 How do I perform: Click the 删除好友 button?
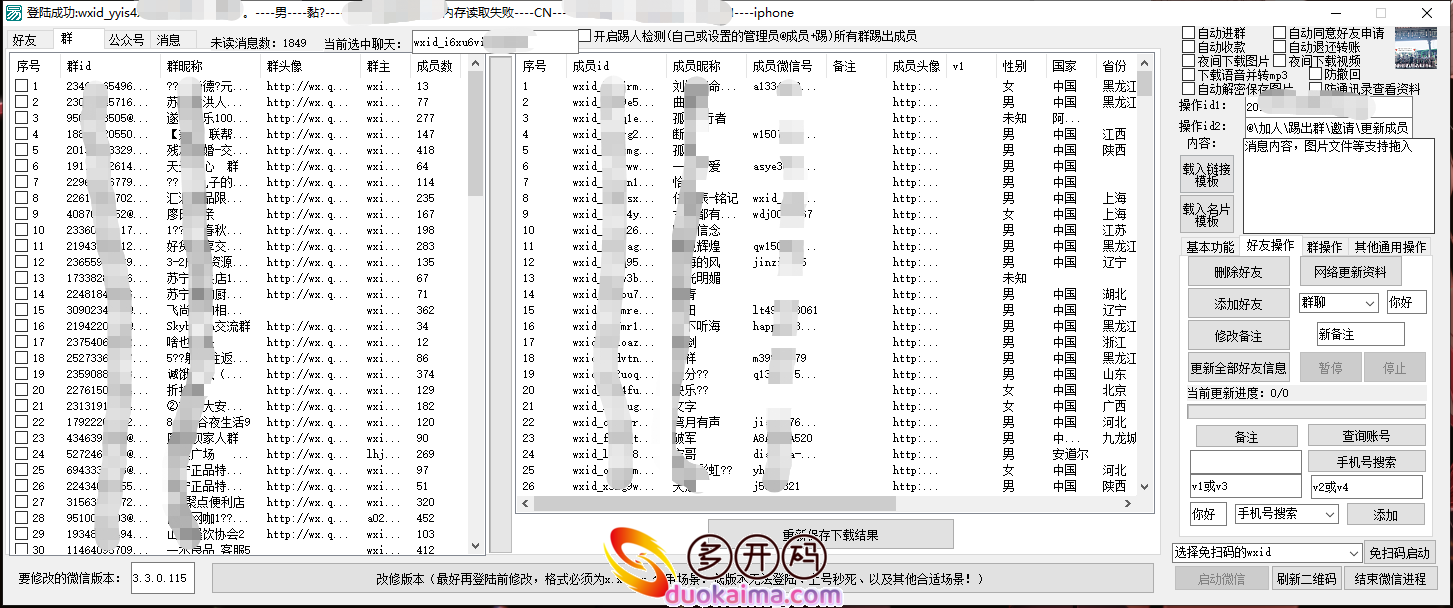coord(1238,271)
